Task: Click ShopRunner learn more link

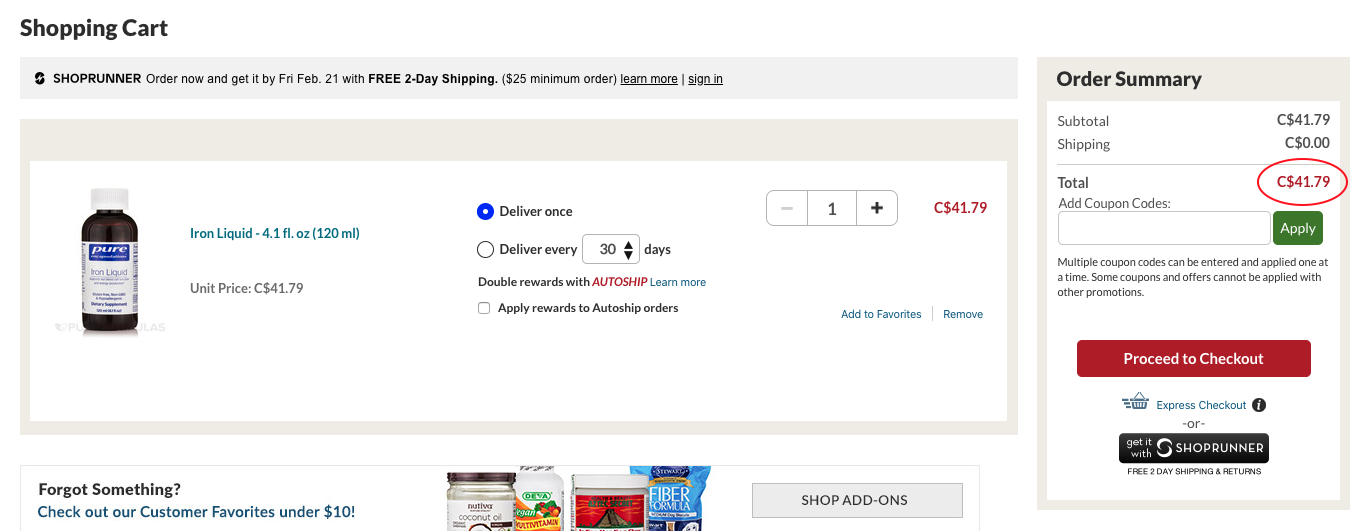Action: pos(649,79)
